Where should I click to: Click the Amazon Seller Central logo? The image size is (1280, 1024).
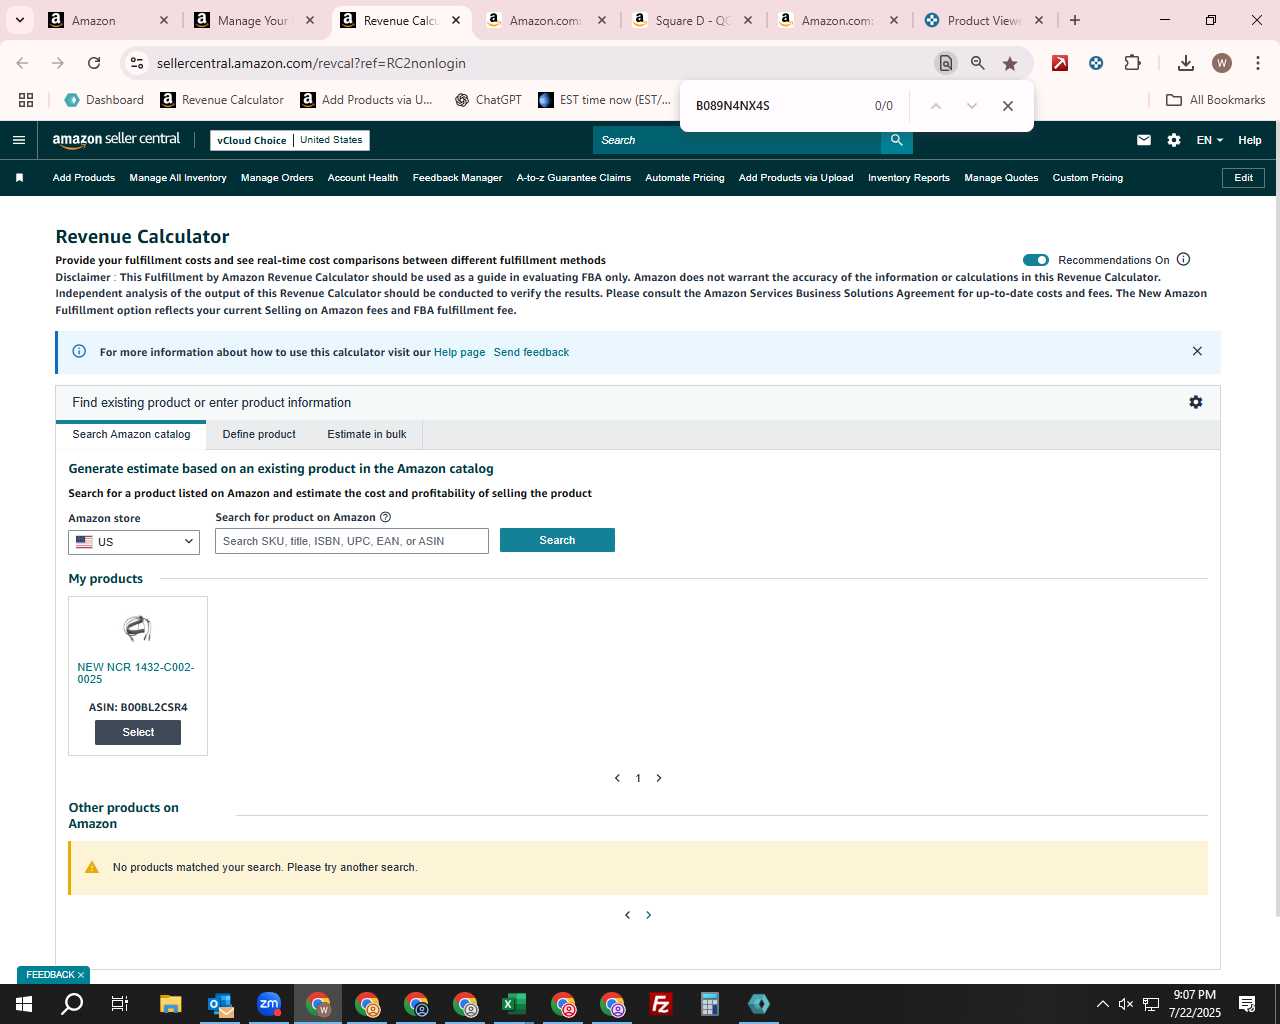pos(116,140)
